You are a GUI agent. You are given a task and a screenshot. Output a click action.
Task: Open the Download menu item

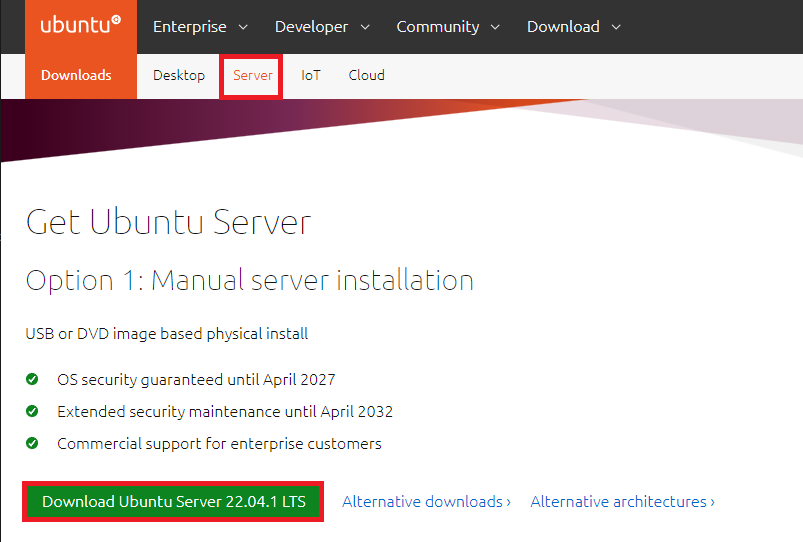click(x=563, y=27)
